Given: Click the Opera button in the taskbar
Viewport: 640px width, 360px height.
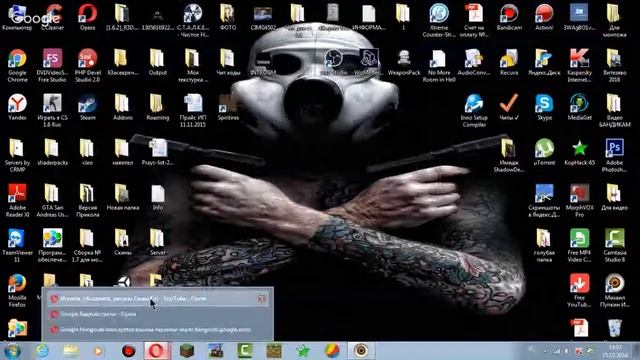Looking at the screenshot, I should point(157,351).
